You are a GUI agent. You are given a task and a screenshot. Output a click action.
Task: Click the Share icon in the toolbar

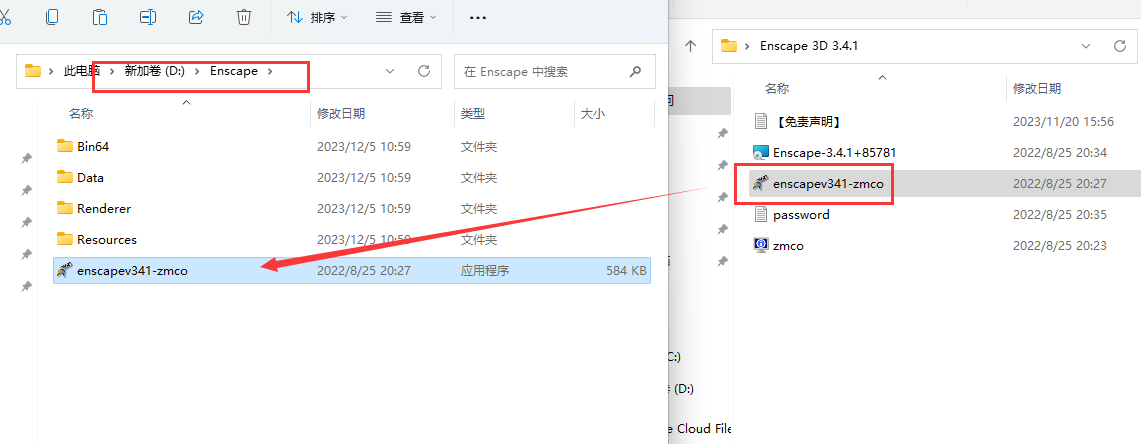(x=196, y=17)
